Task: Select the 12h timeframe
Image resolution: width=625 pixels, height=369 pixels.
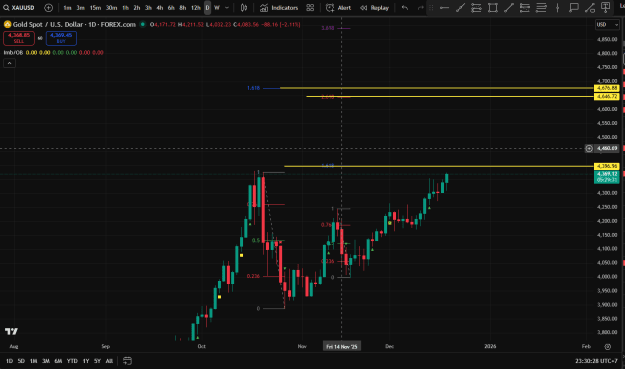Action: pos(195,8)
